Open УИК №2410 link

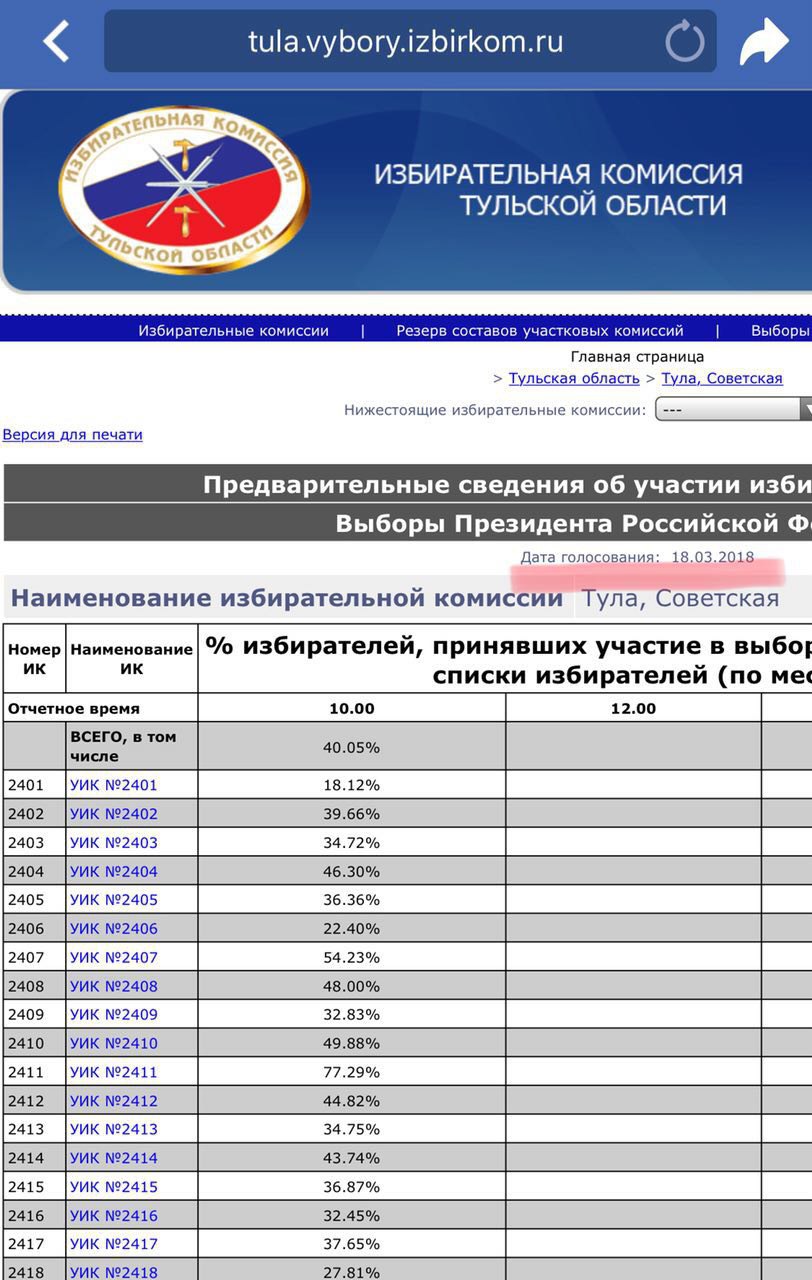click(x=114, y=1043)
